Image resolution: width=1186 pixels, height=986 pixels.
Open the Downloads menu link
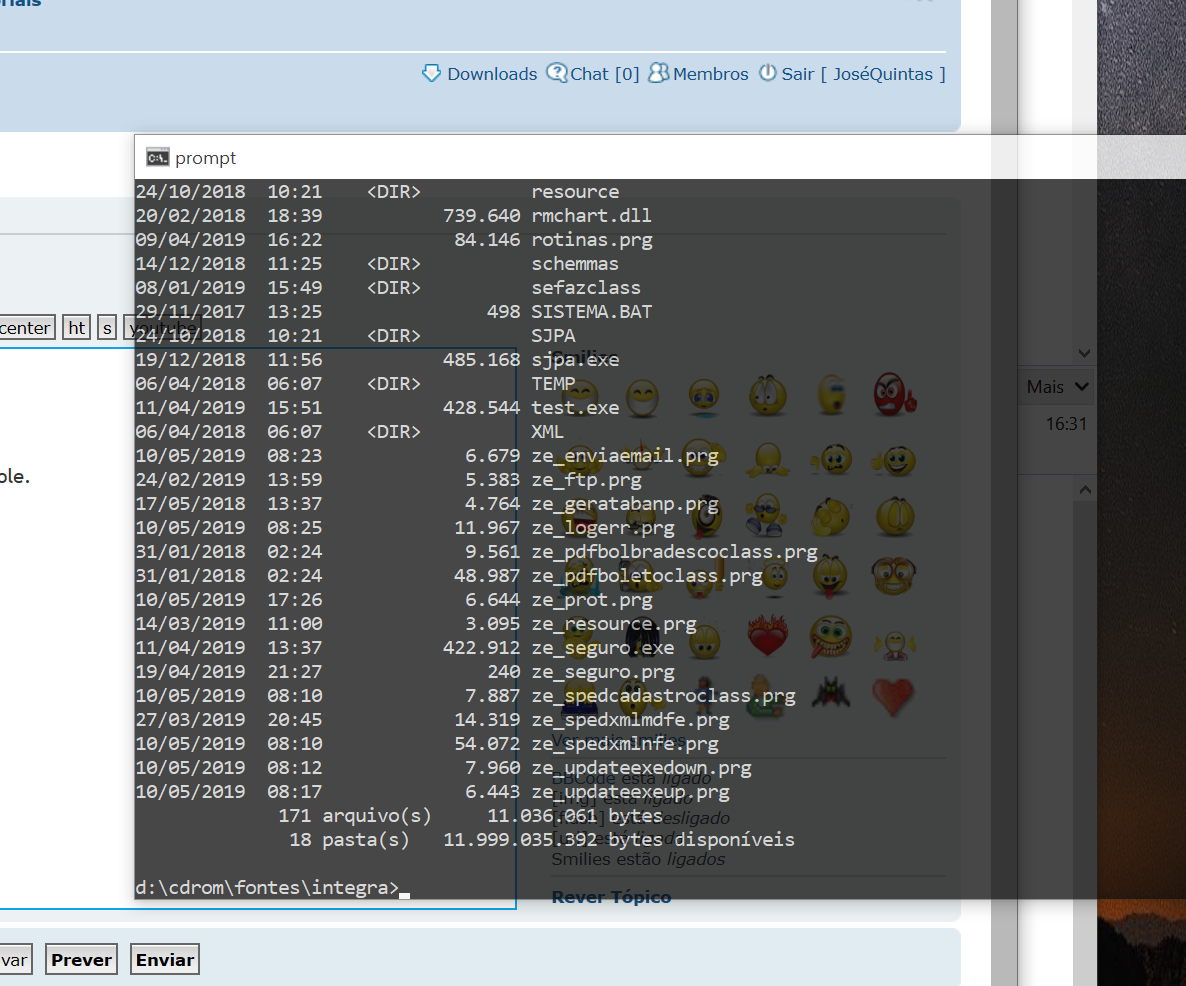[492, 74]
